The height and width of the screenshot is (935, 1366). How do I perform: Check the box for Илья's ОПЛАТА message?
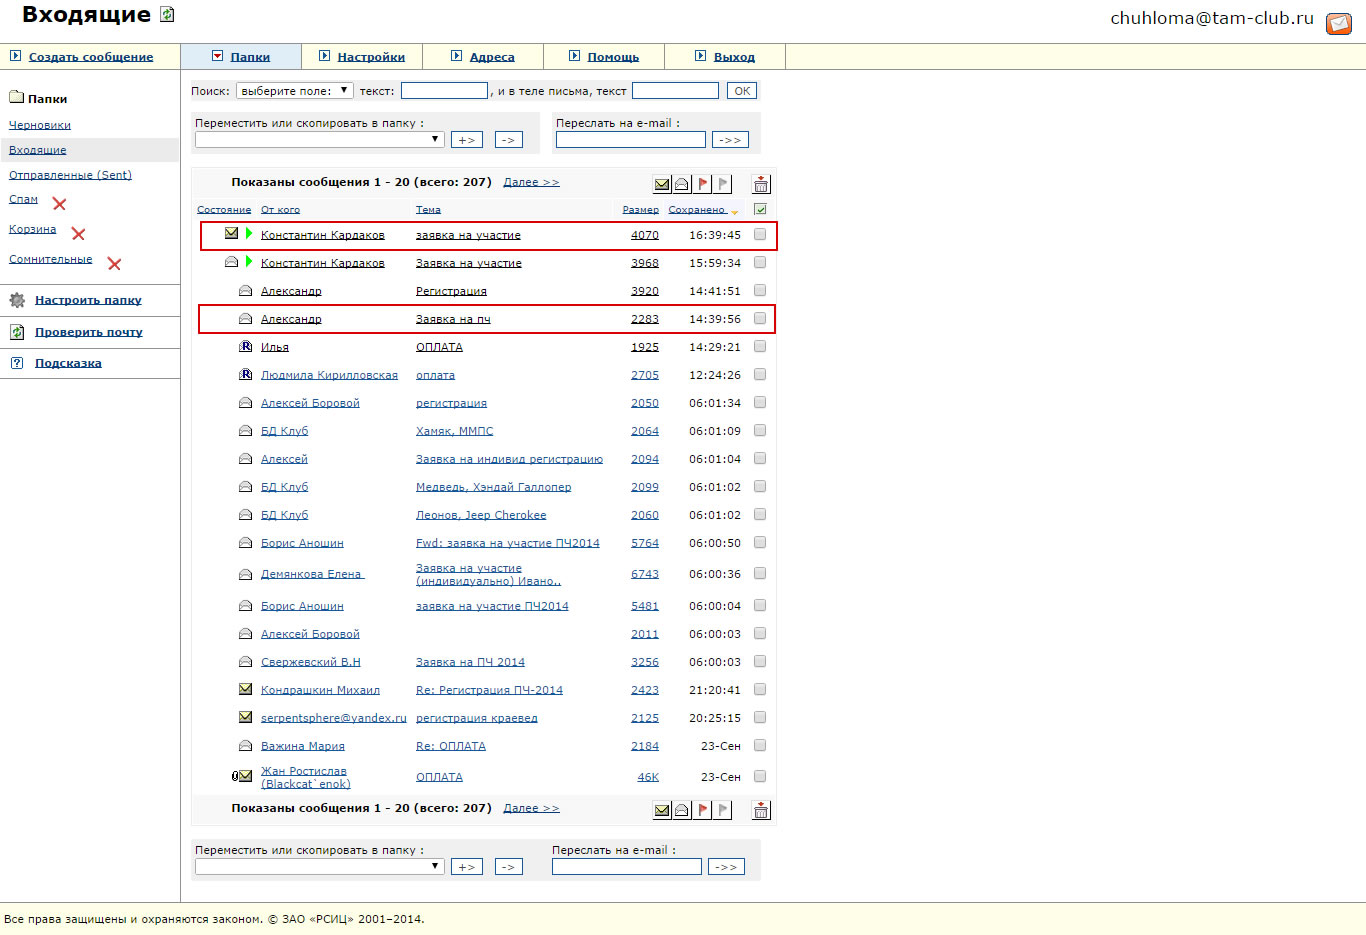point(760,347)
